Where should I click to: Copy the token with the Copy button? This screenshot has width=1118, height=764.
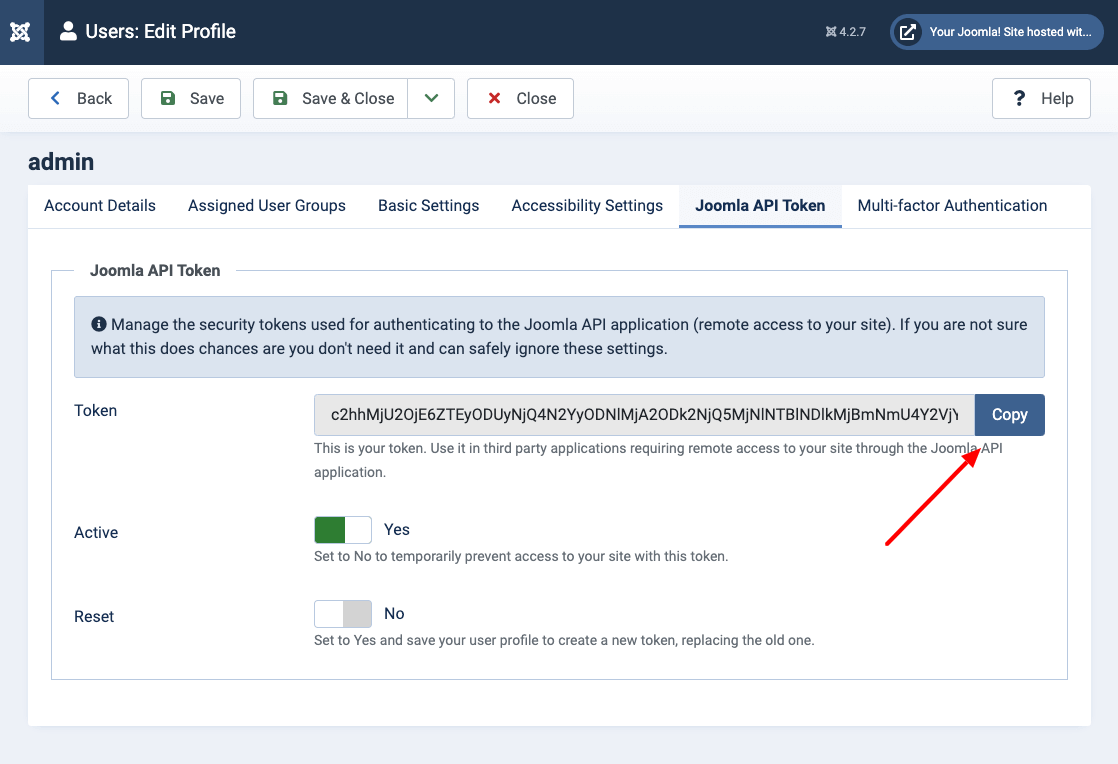coord(1010,415)
